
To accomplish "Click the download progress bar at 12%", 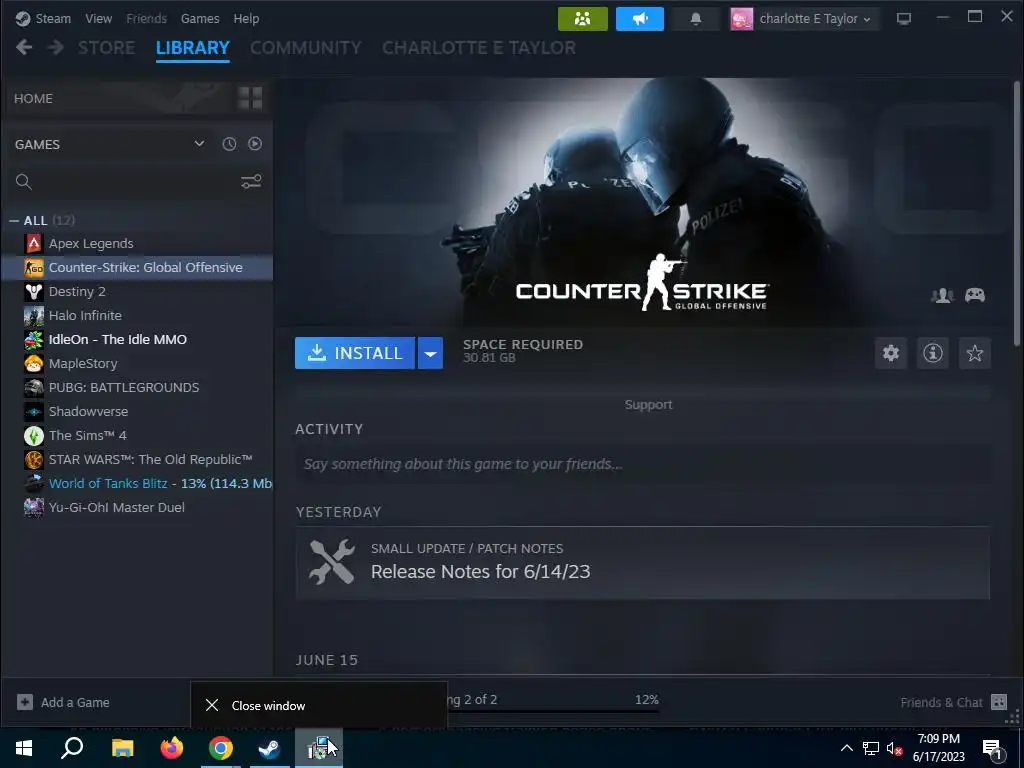I will [554, 711].
